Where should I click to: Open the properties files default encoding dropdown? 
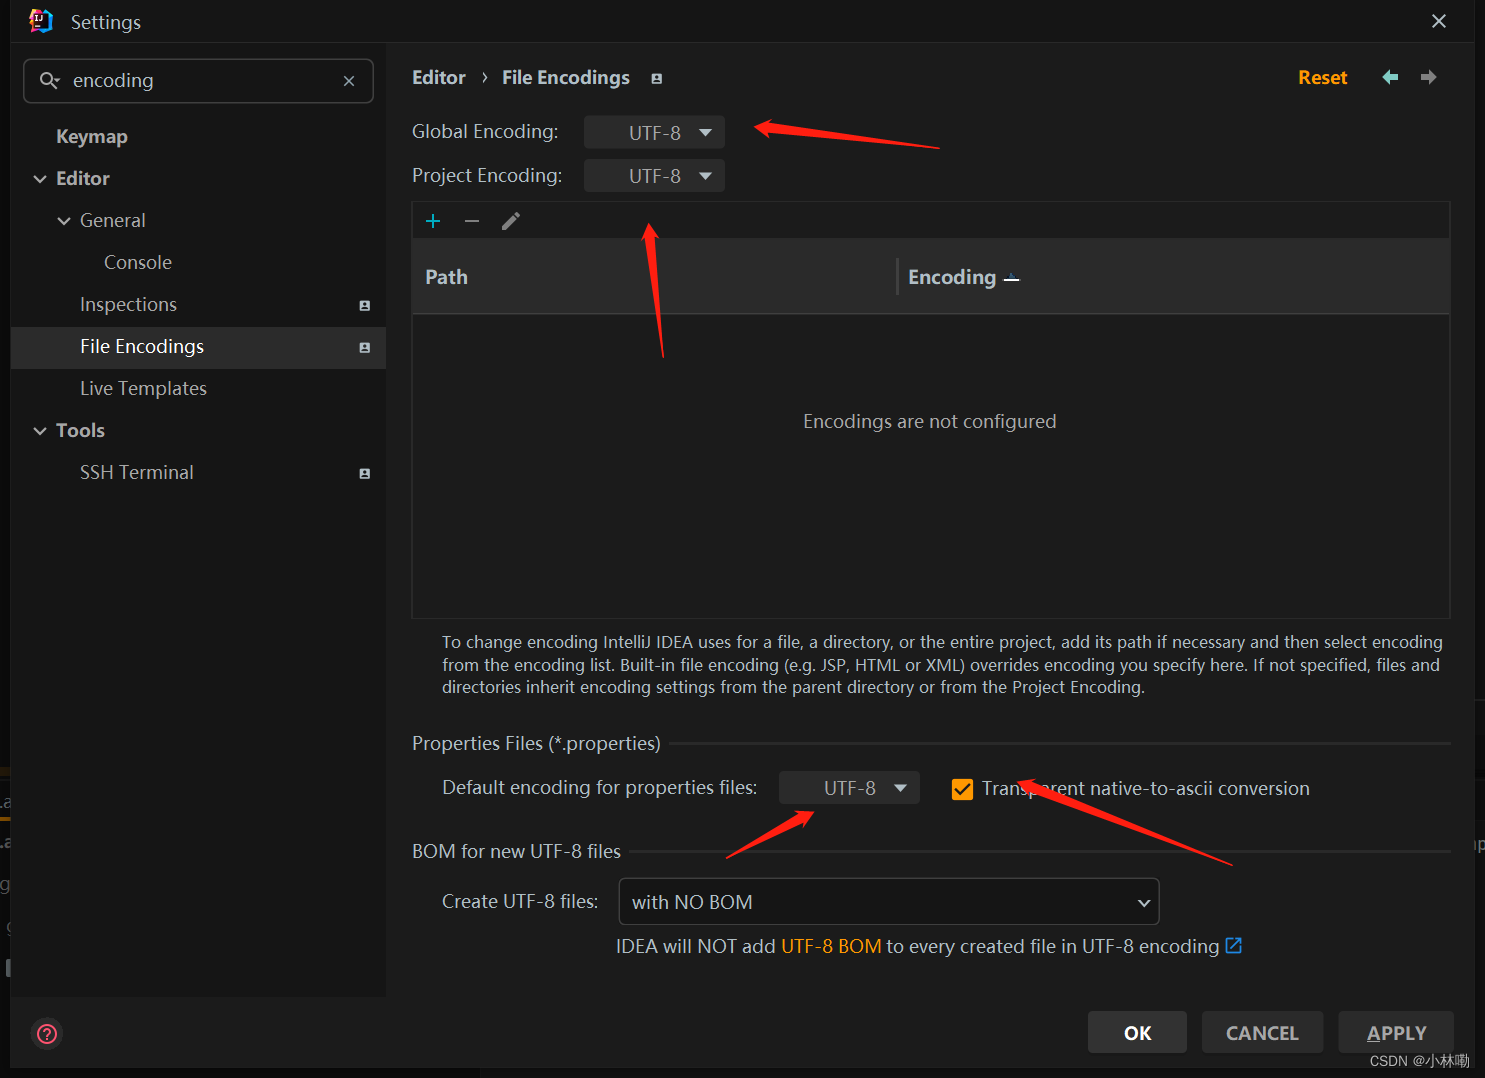[x=849, y=788]
